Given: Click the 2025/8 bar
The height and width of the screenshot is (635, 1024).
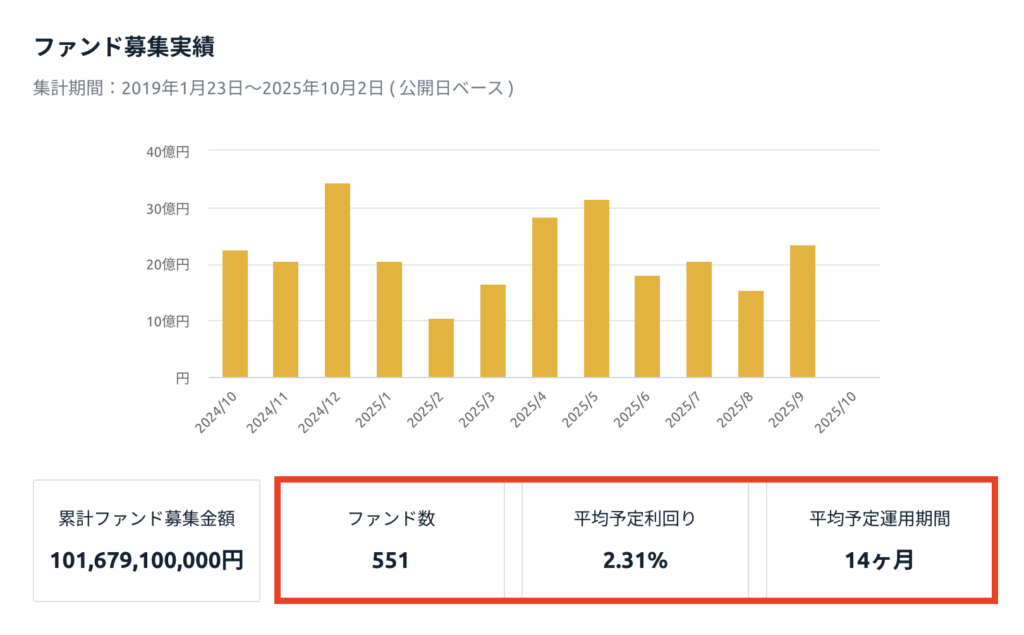Looking at the screenshot, I should 752,334.
